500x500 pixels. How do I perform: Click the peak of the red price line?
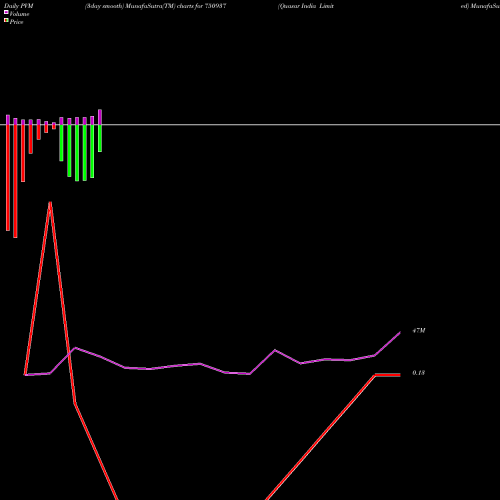point(50,203)
